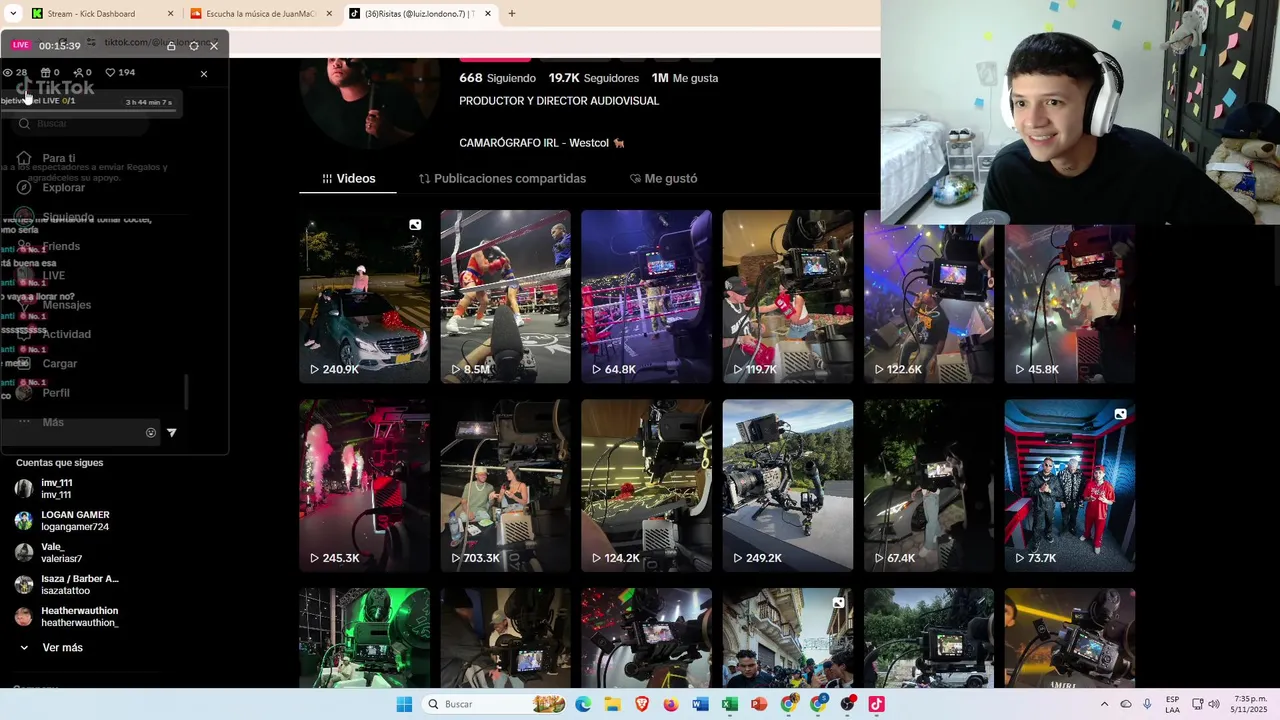Open Isaza / Barber isazatattoo account
This screenshot has height=720, width=1280.
[67, 585]
